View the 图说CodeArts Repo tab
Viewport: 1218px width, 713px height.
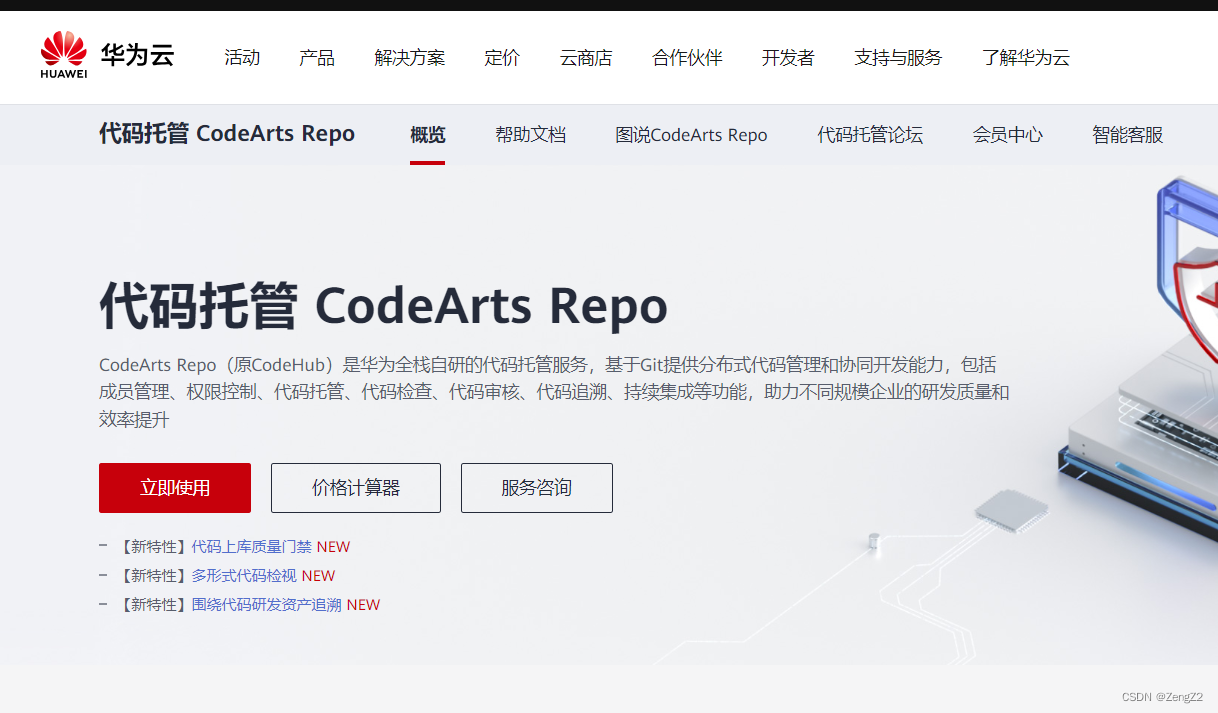tap(692, 134)
